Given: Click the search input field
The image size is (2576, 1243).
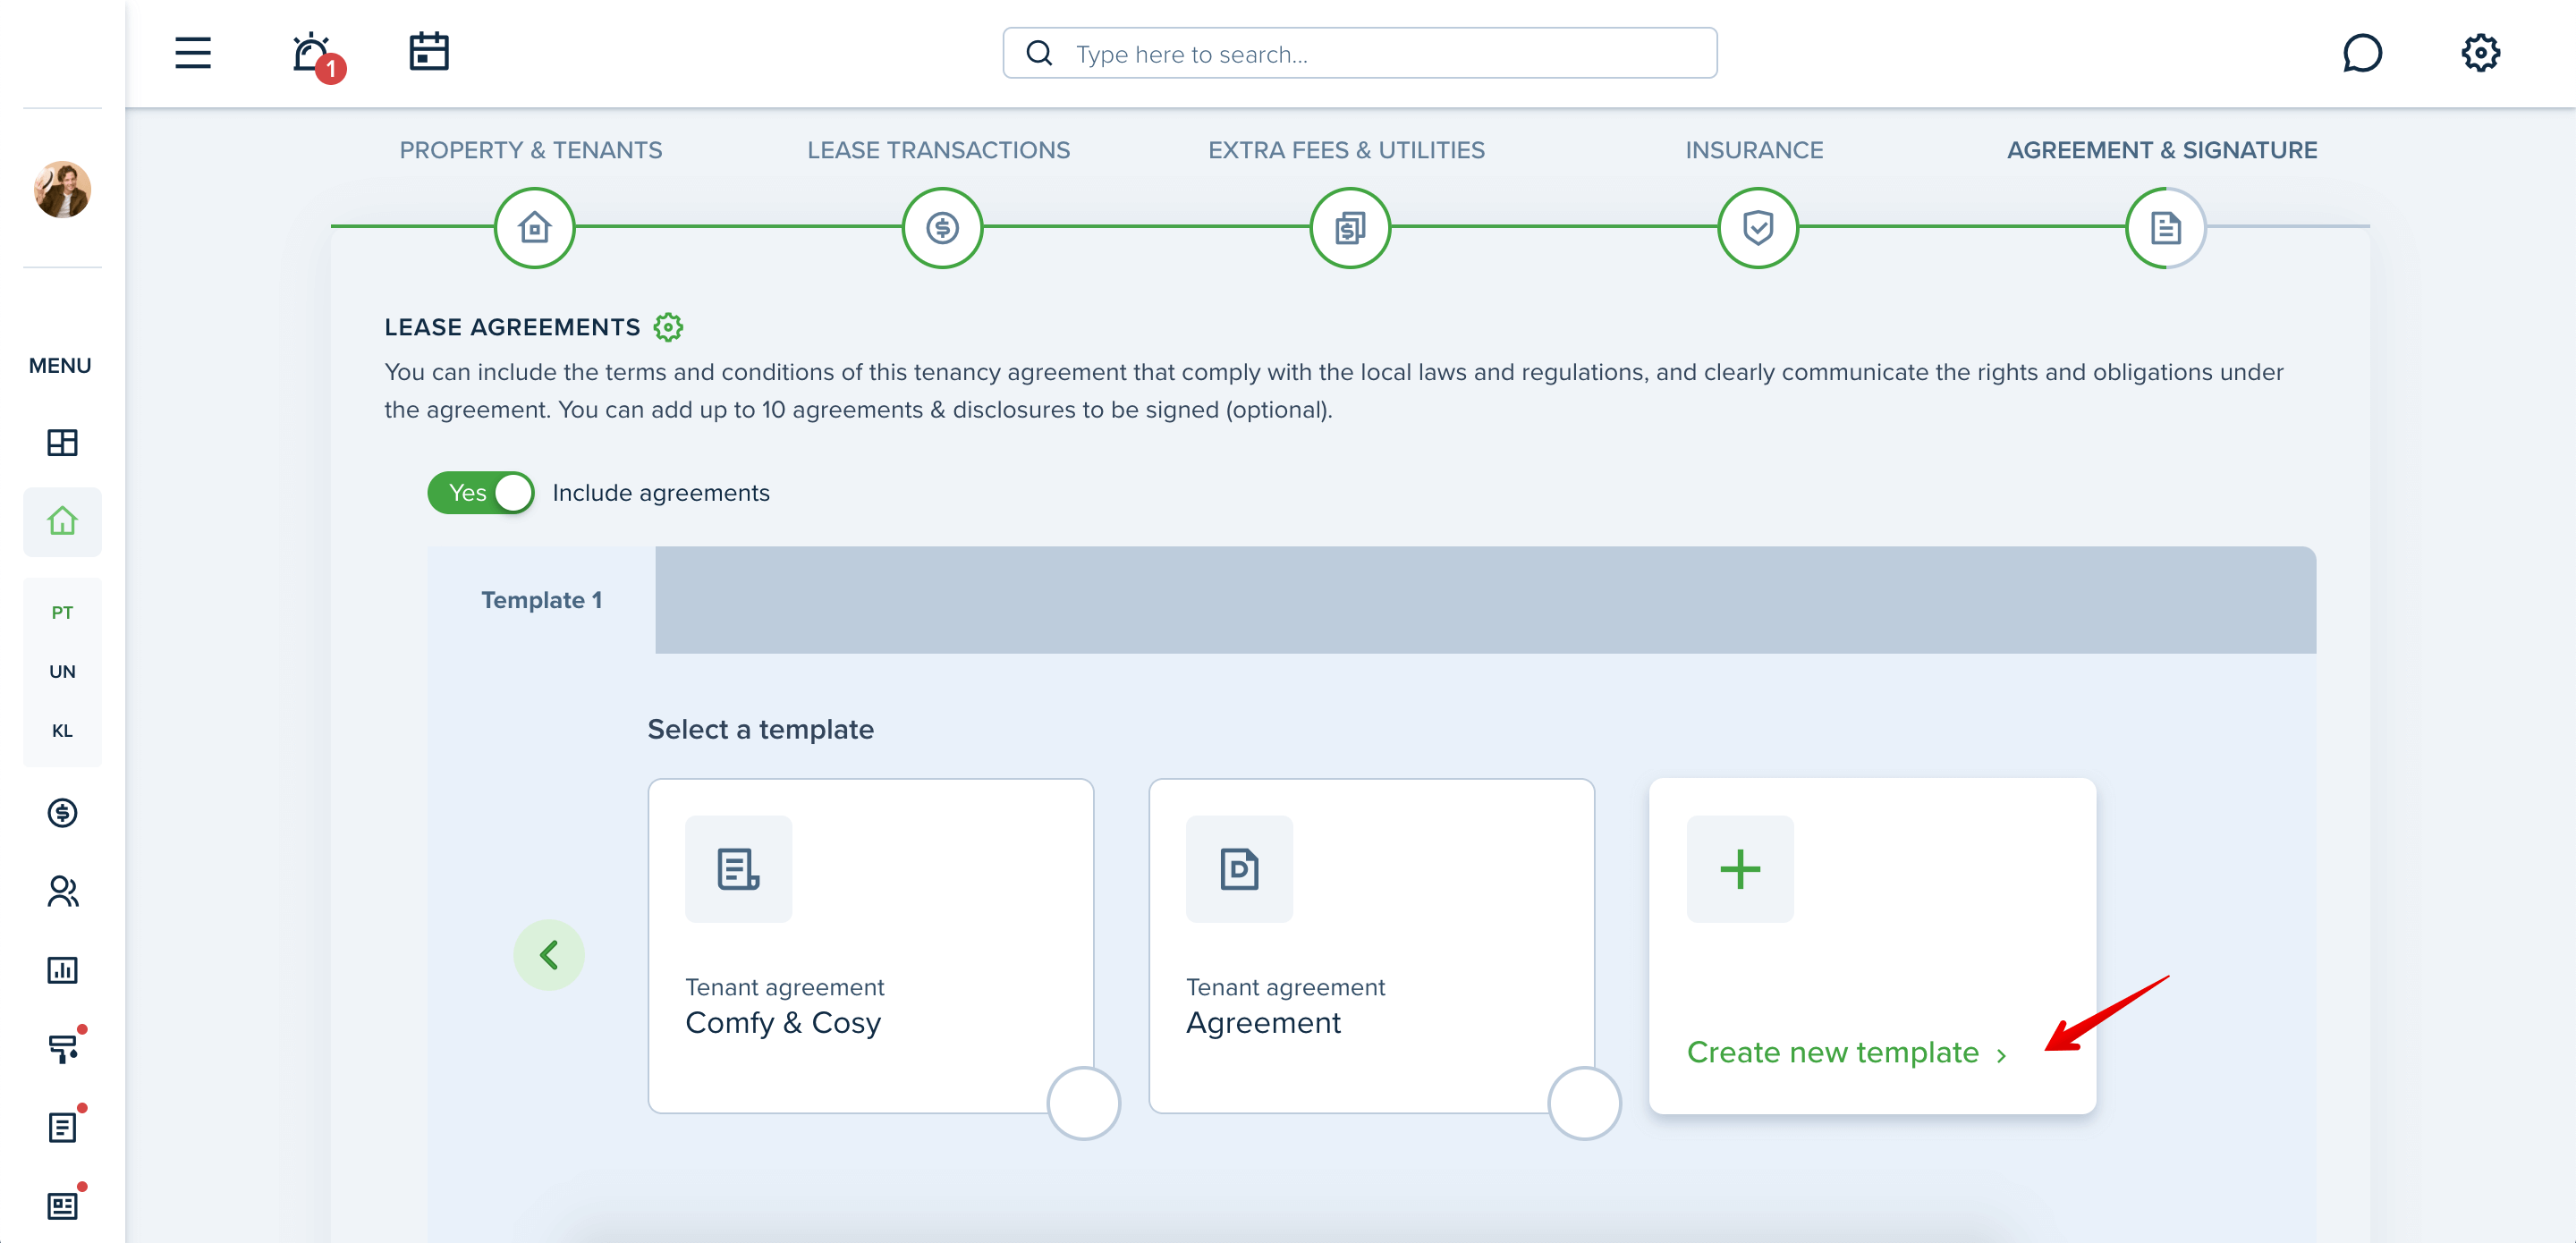Looking at the screenshot, I should point(1360,53).
